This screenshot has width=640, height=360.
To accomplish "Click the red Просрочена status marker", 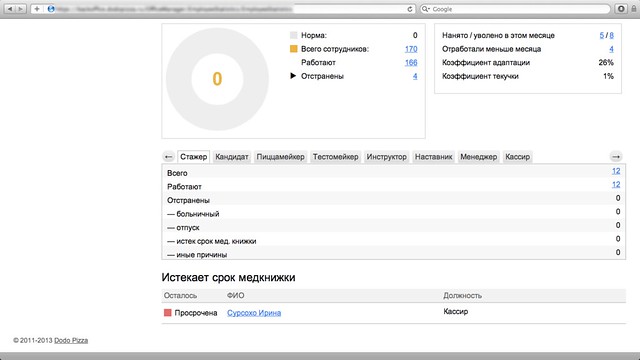I will tap(167, 313).
